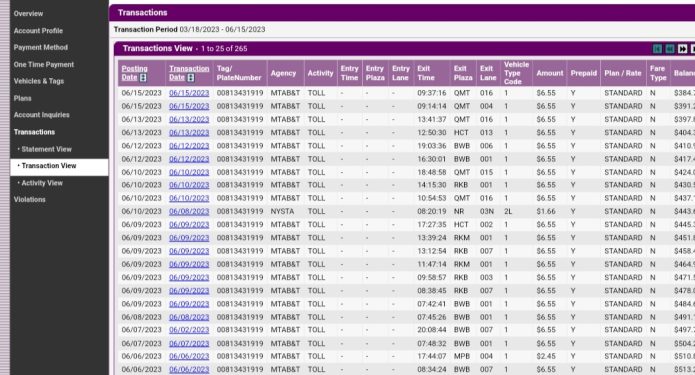Toggle sort icon beside Posting Date

coord(143,78)
